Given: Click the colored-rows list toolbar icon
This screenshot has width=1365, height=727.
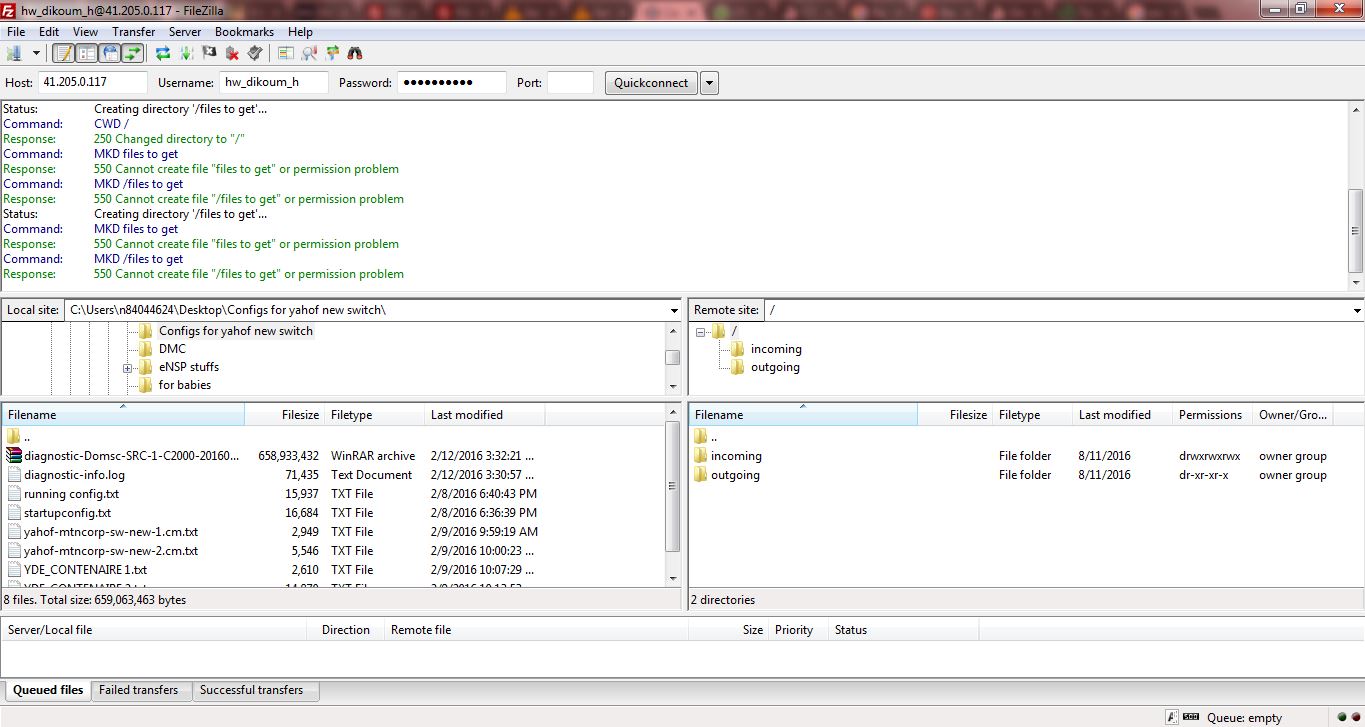Looking at the screenshot, I should coord(286,53).
